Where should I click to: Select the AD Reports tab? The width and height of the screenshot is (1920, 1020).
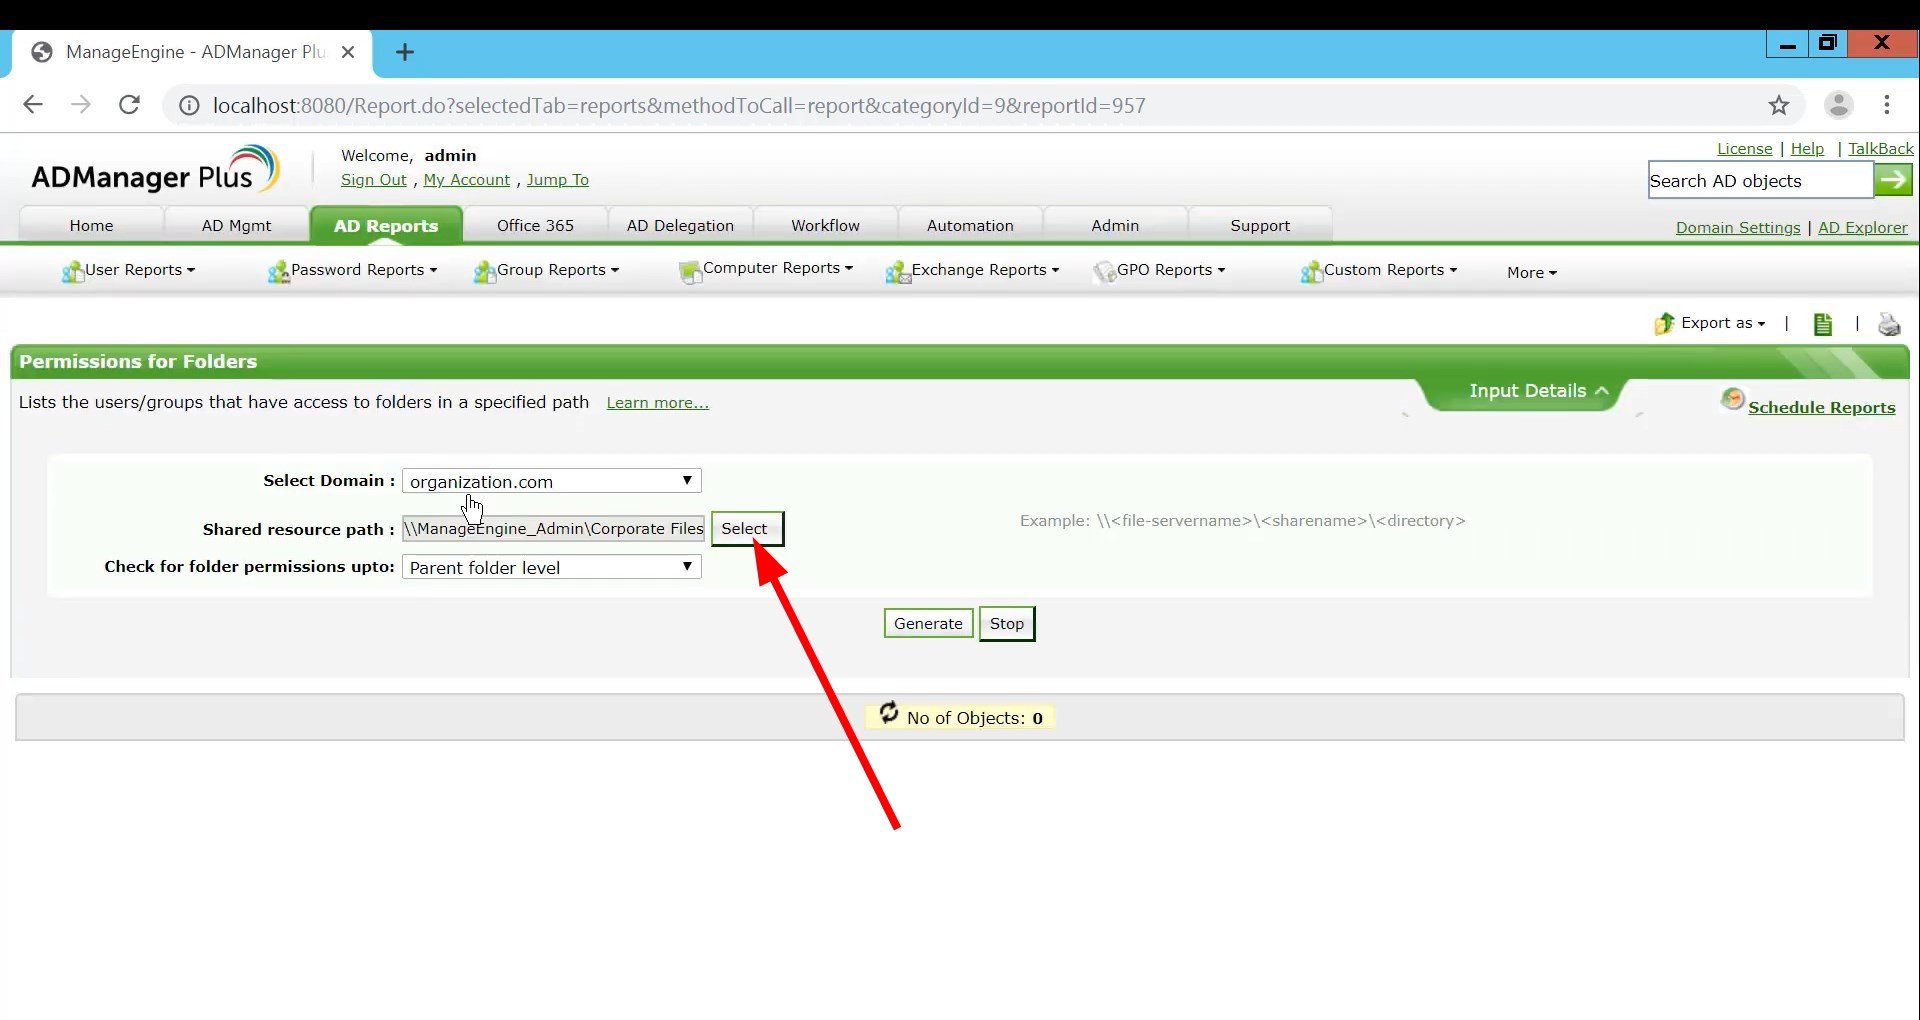click(x=386, y=225)
